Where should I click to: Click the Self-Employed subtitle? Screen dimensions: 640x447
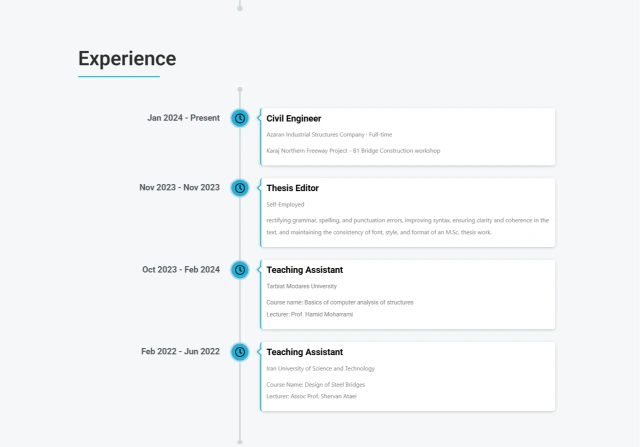click(x=285, y=204)
